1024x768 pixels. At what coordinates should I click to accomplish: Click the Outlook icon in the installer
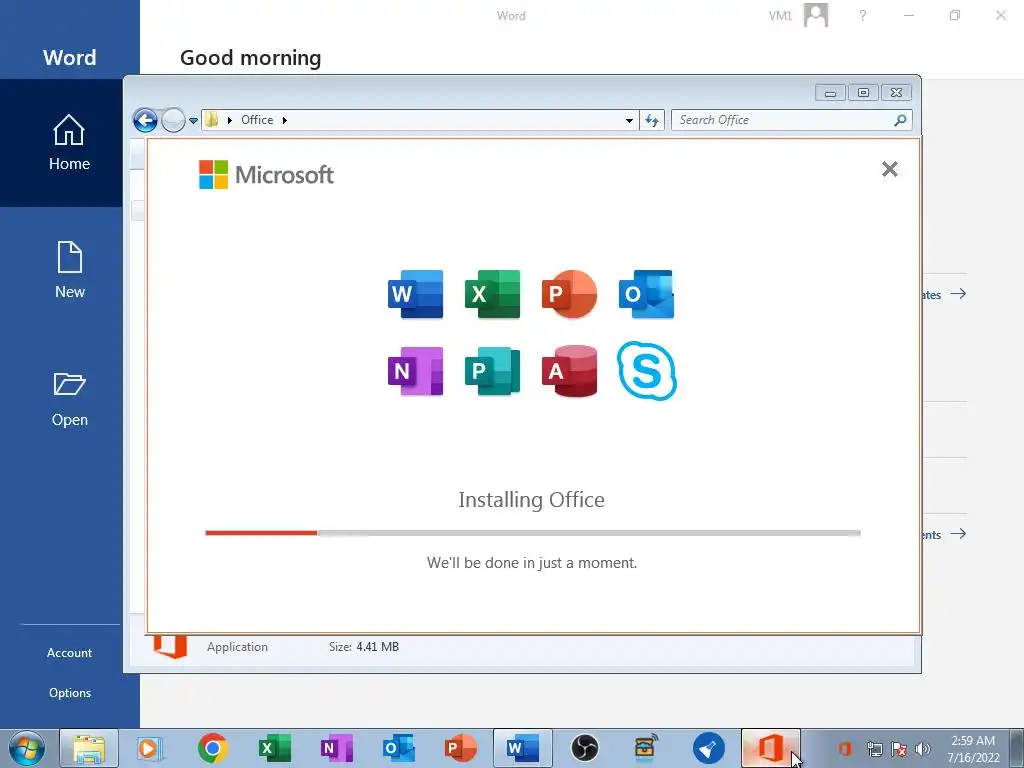click(x=647, y=294)
